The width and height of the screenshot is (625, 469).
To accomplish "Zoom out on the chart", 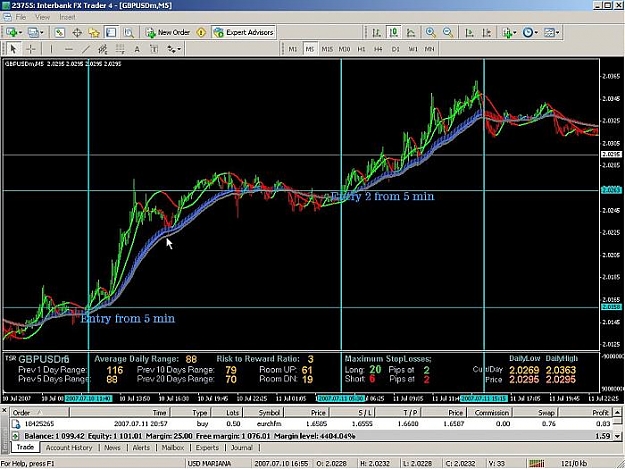I will tap(448, 33).
